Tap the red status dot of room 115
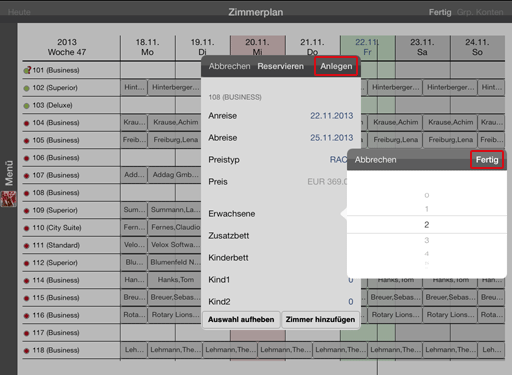Screen dimensions: 512x375 [26, 298]
